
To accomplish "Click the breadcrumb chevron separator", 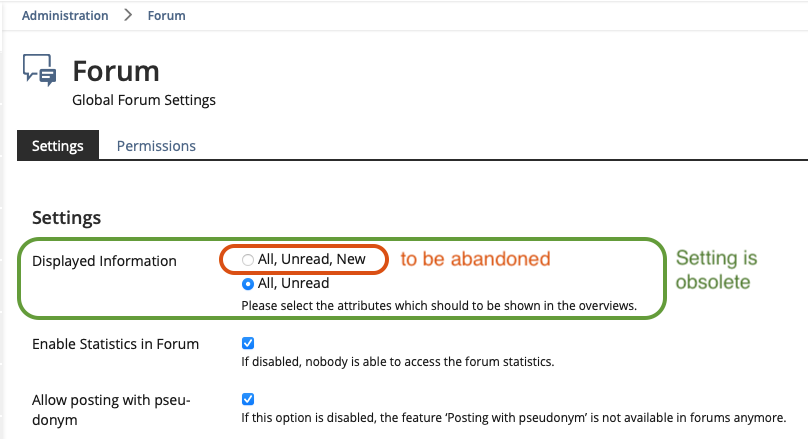I will click(128, 16).
